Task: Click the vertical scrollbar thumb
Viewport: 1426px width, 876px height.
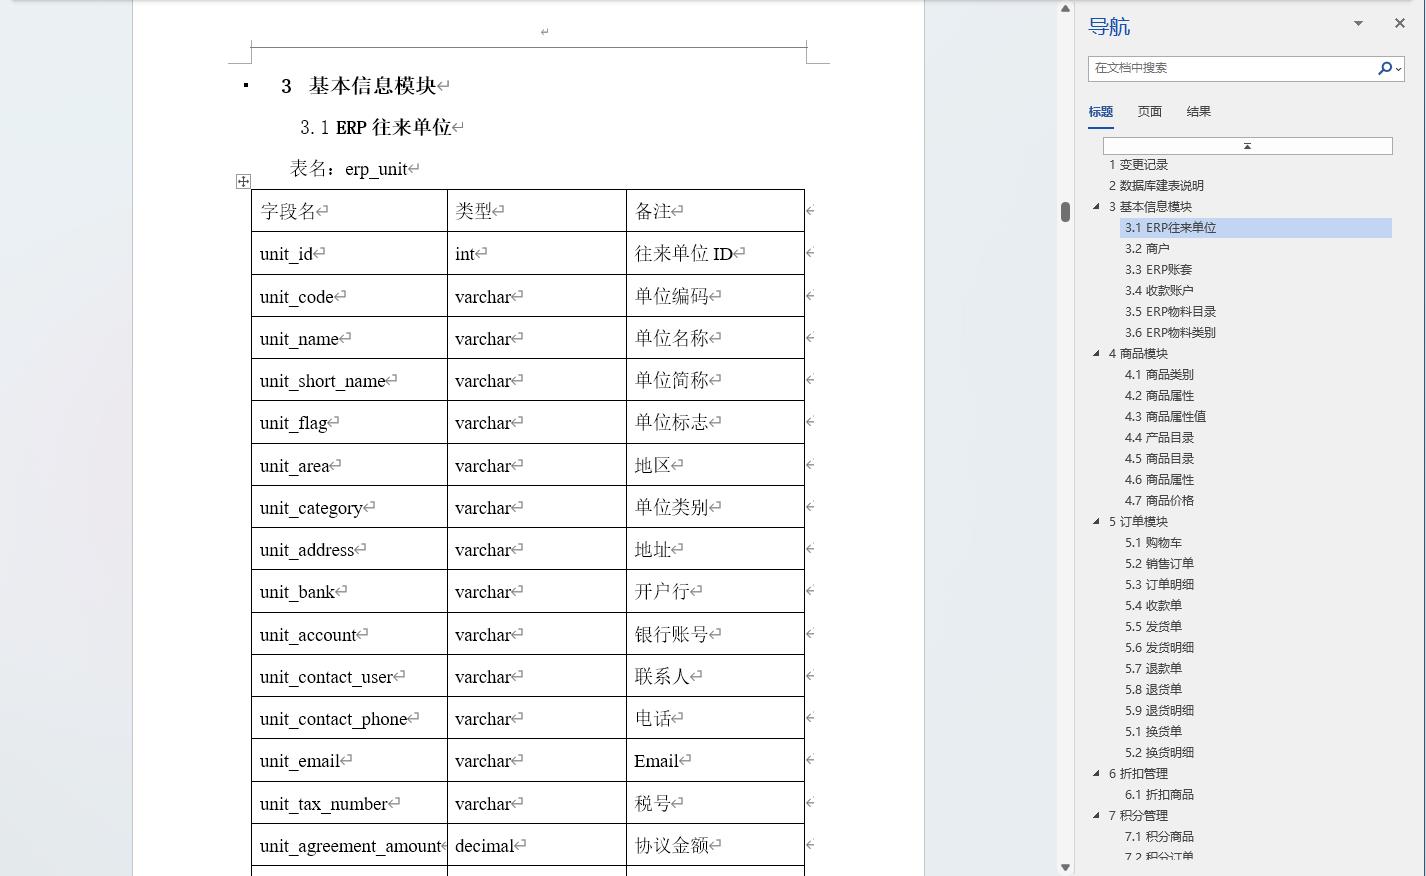Action: [1065, 211]
